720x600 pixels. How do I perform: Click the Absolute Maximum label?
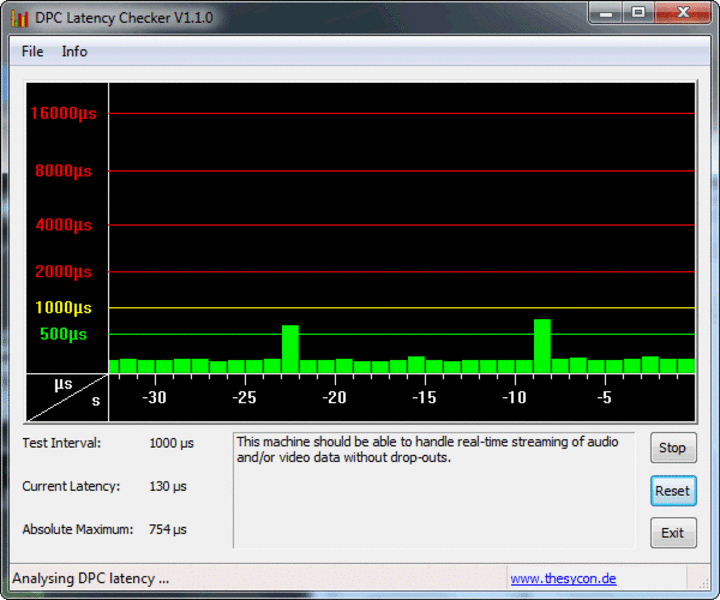[78, 529]
